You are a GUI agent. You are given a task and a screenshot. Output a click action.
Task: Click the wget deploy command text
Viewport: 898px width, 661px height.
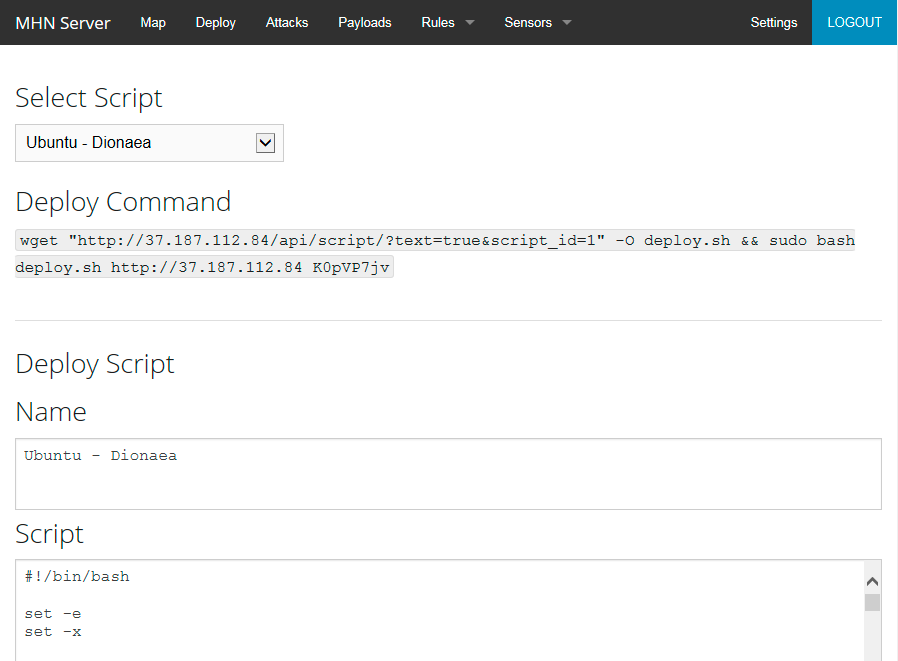pos(435,240)
